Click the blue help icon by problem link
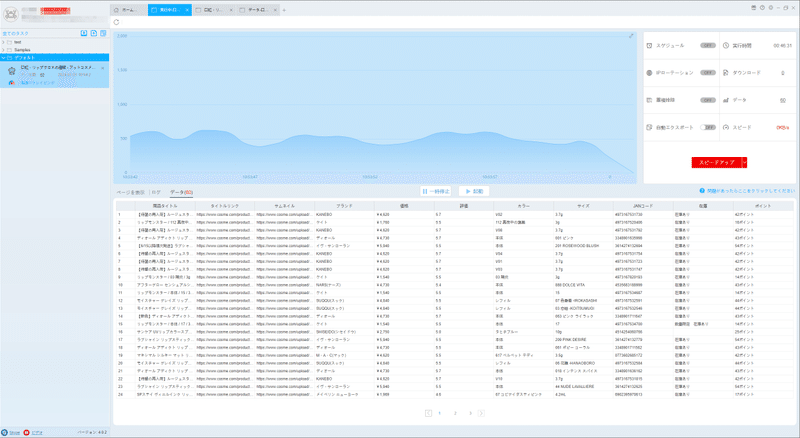This screenshot has width=800, height=438. tap(702, 190)
